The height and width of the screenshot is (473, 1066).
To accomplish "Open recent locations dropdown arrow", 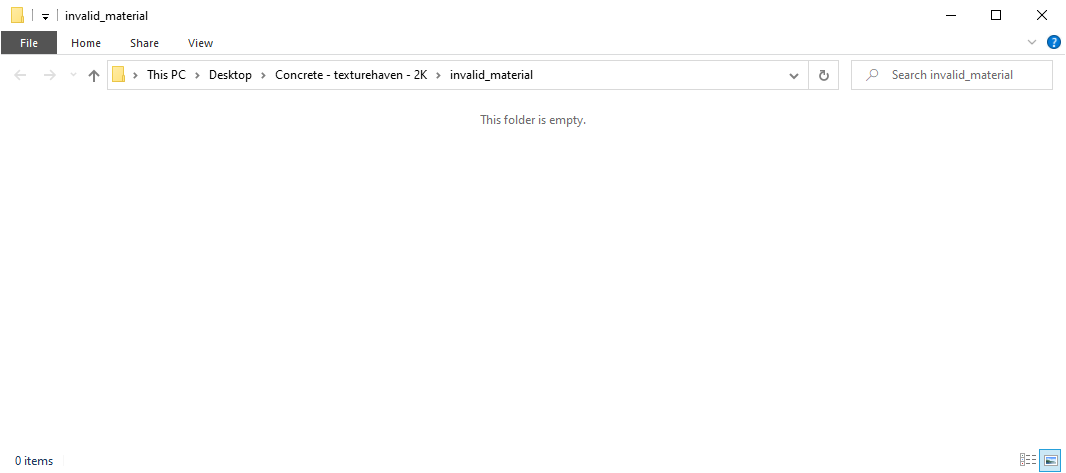I will pos(73,75).
